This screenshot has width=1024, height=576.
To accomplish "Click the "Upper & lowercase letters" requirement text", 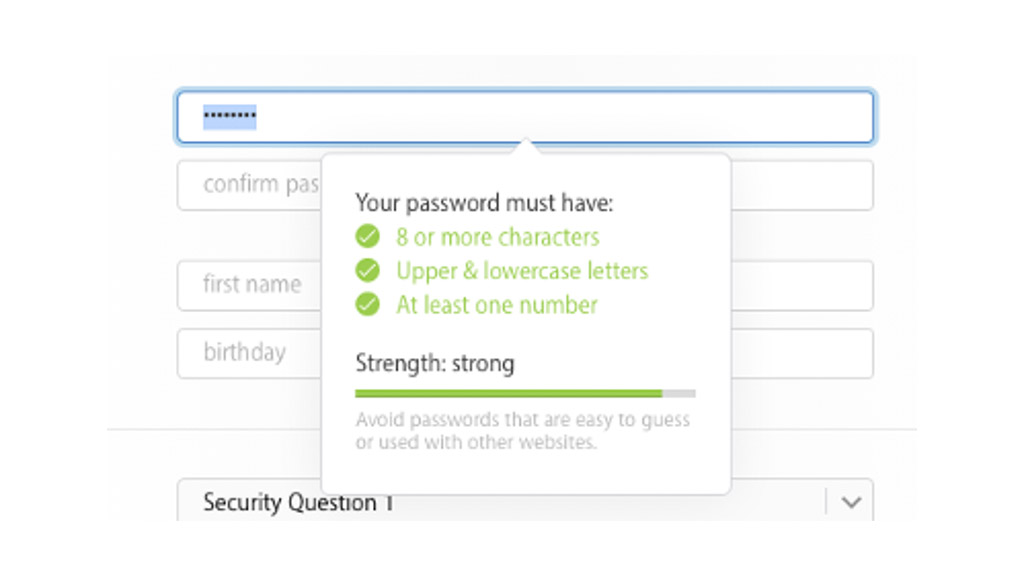I will coord(522,271).
